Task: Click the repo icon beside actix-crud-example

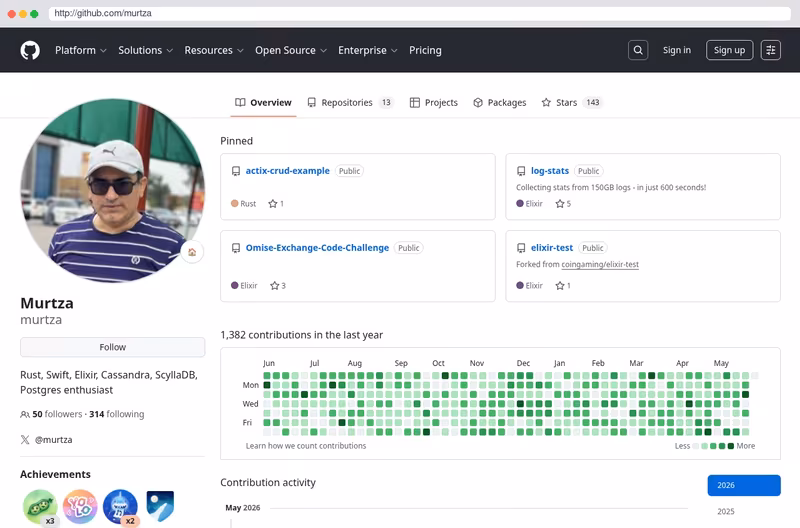Action: tap(236, 171)
